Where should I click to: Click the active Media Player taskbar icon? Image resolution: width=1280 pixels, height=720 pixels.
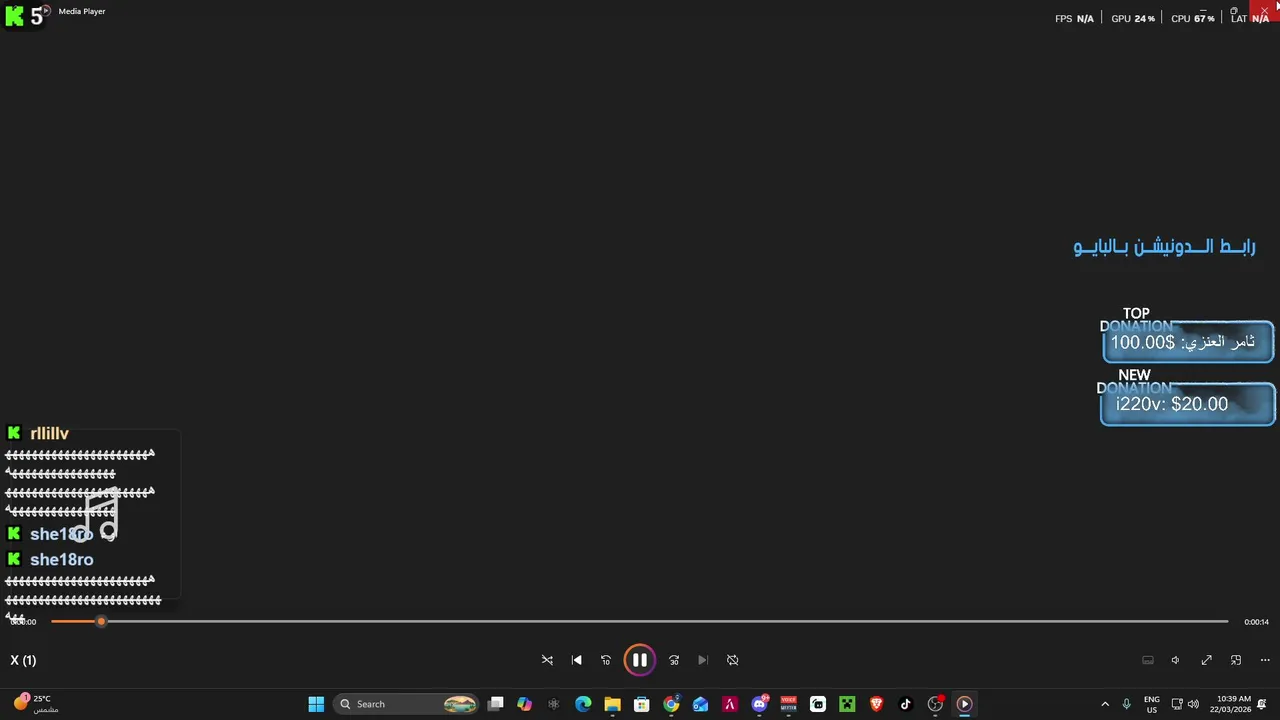pyautogui.click(x=964, y=704)
